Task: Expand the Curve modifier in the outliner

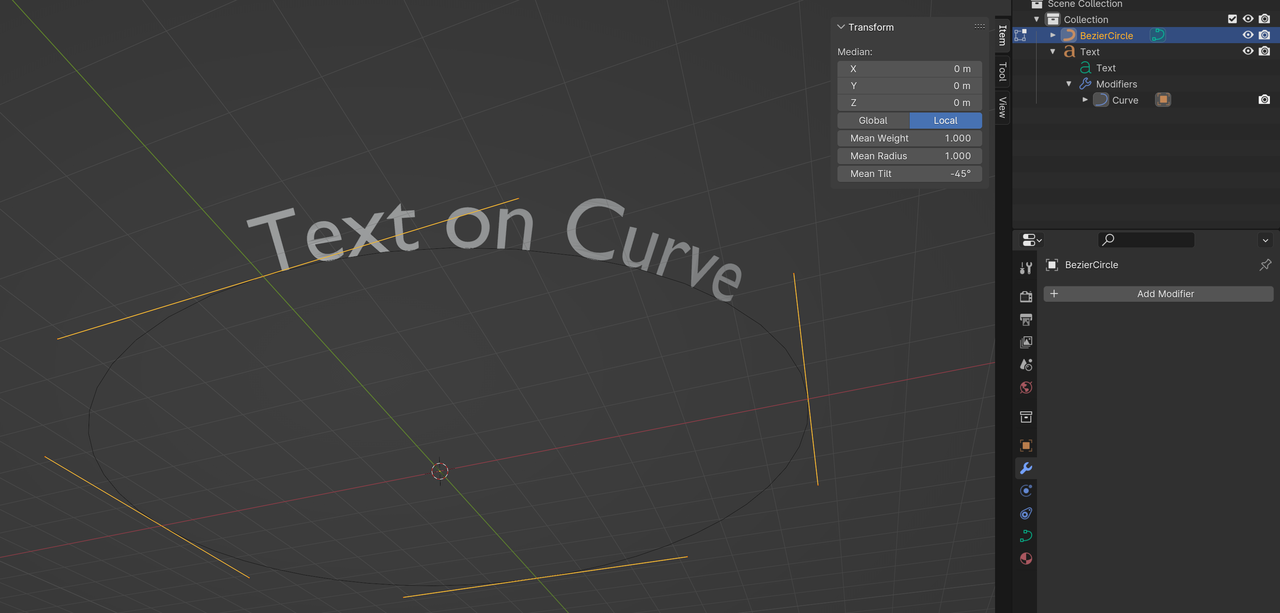Action: coord(1085,99)
